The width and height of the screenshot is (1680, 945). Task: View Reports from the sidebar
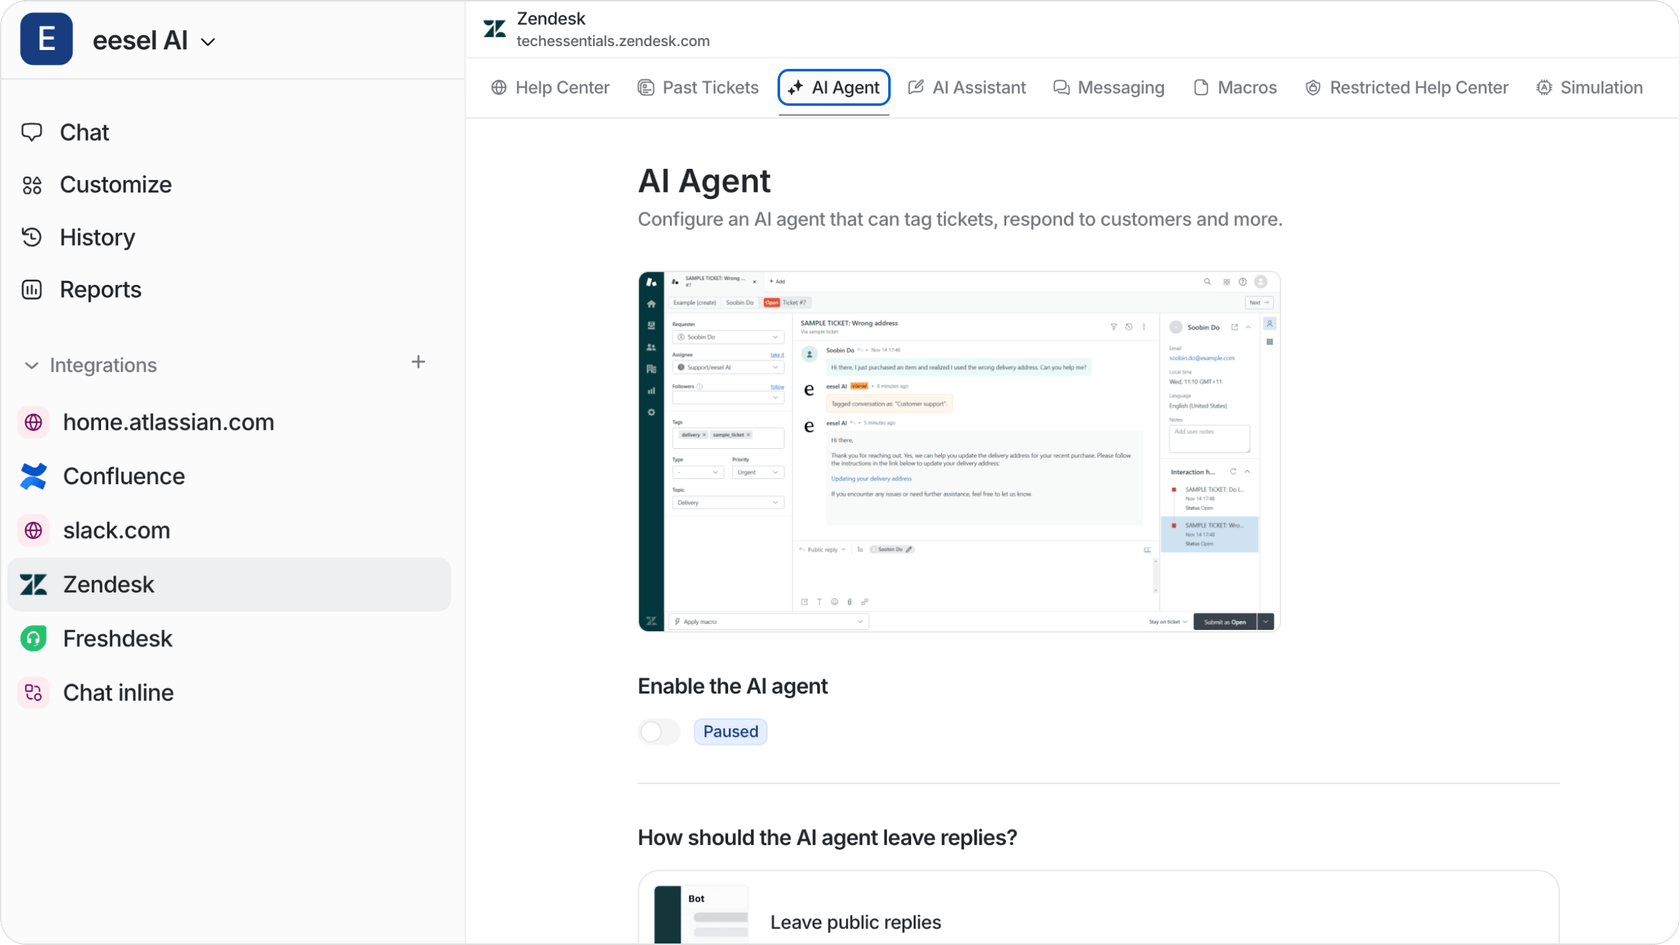click(x=100, y=289)
